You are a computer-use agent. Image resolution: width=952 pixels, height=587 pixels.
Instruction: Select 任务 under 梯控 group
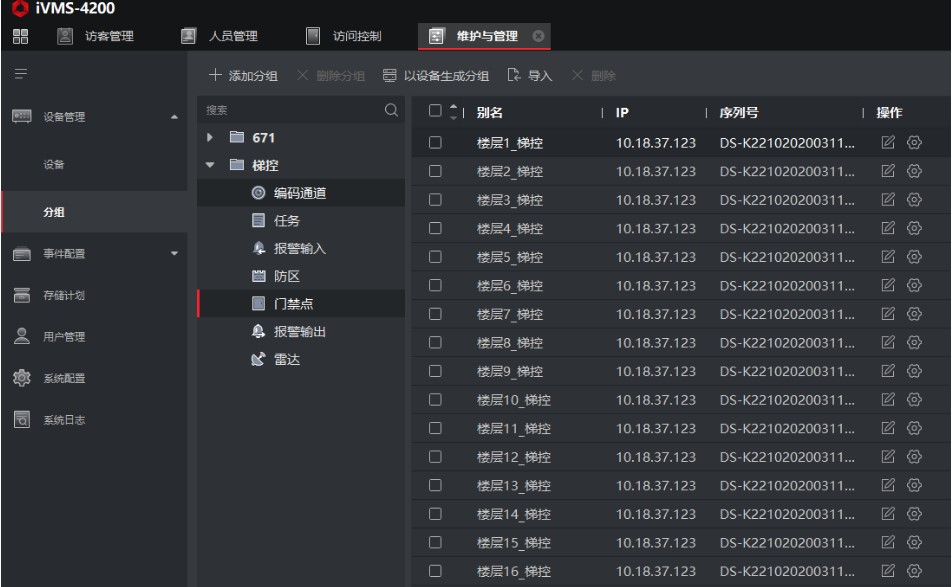coord(301,220)
